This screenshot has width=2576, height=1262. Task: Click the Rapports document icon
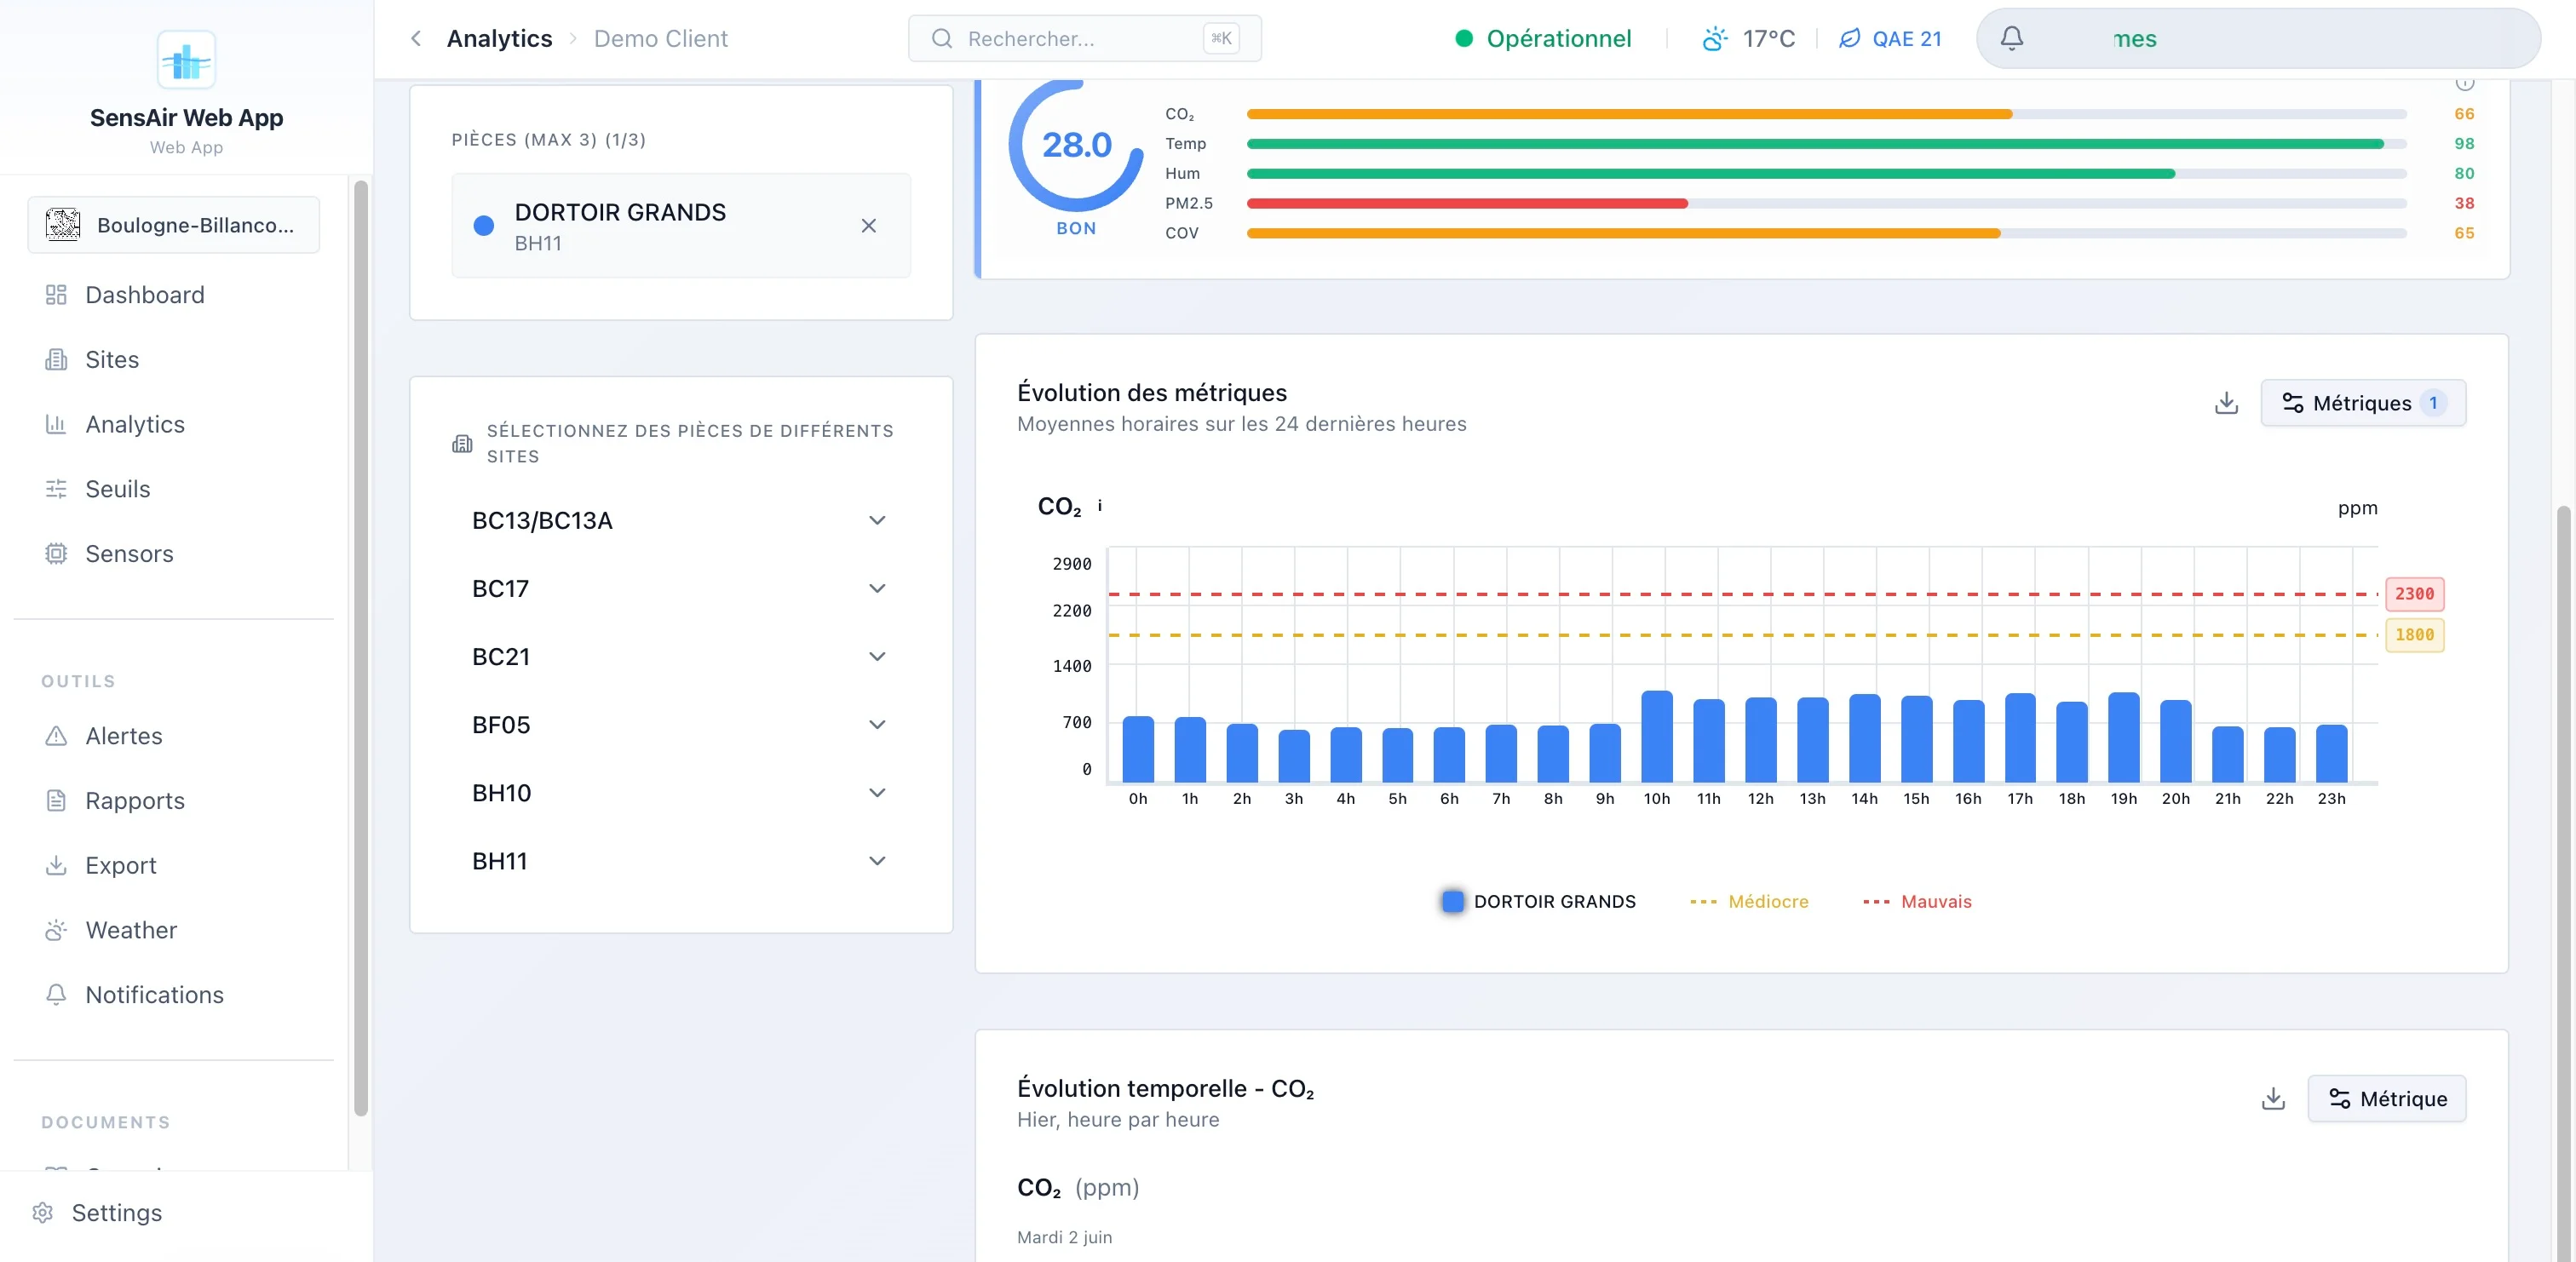[56, 801]
